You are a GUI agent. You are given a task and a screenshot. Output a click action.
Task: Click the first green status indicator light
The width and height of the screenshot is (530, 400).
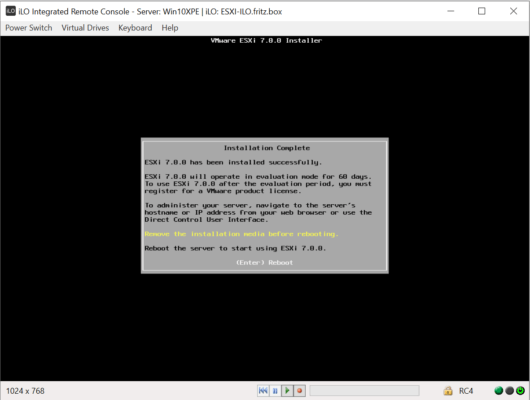pyautogui.click(x=499, y=391)
